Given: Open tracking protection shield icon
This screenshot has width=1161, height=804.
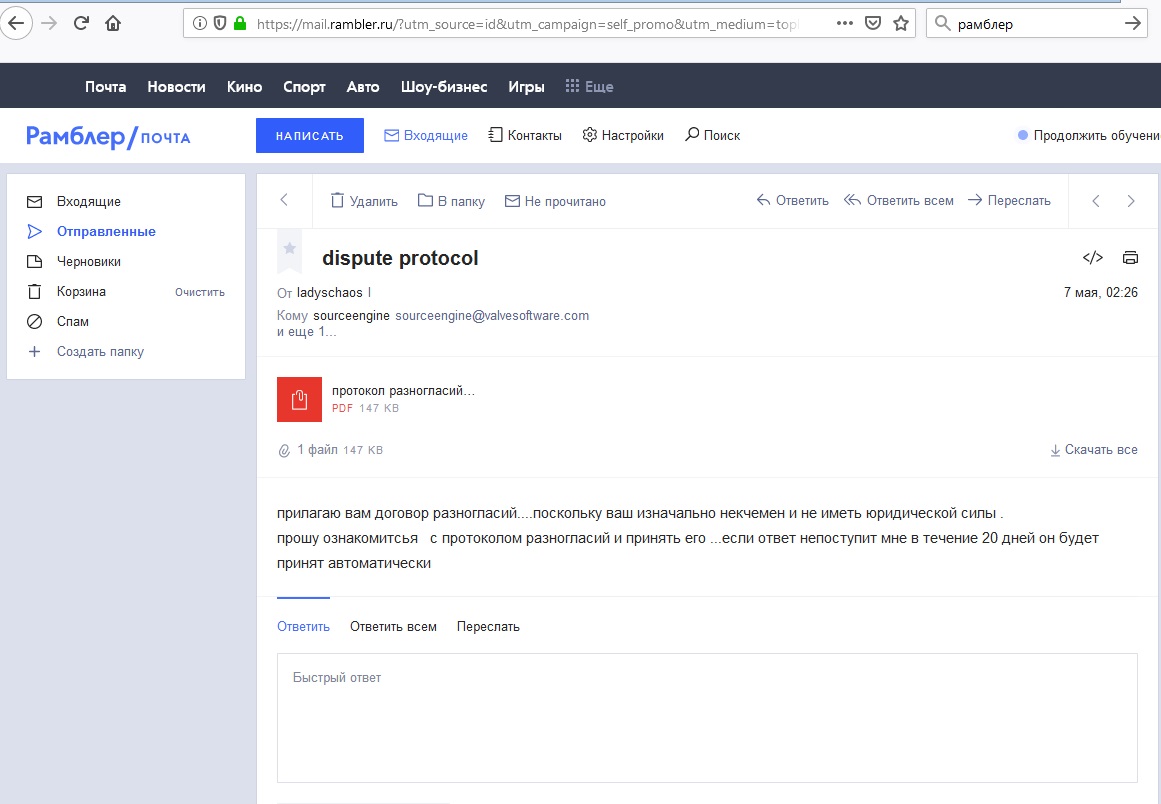Looking at the screenshot, I should [220, 24].
